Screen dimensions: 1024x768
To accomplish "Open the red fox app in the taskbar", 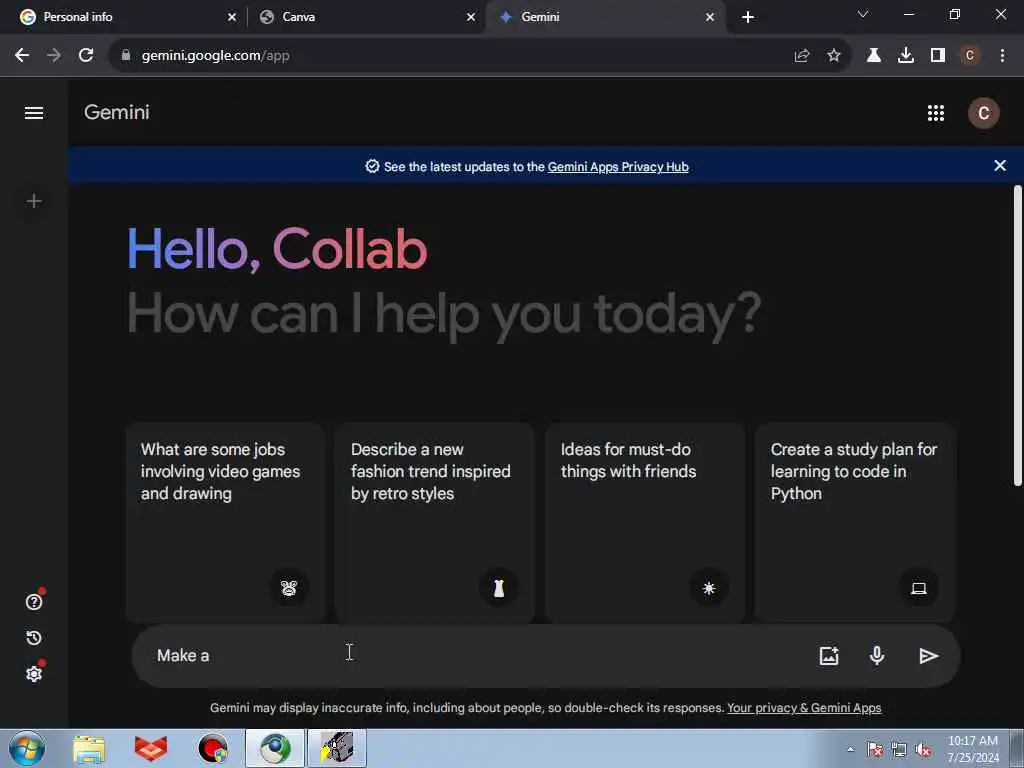I will 151,749.
